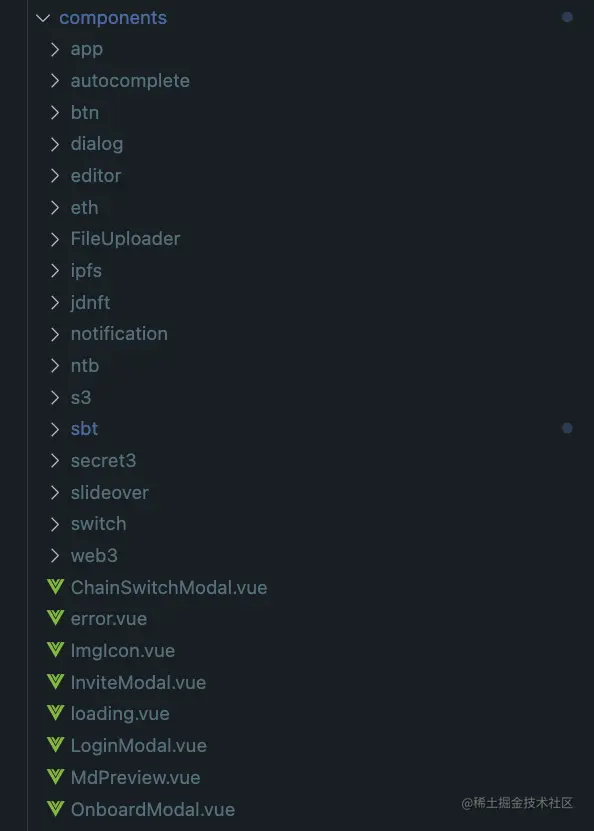Select the ipfs folder
Screen dimensions: 594x831
tap(86, 270)
